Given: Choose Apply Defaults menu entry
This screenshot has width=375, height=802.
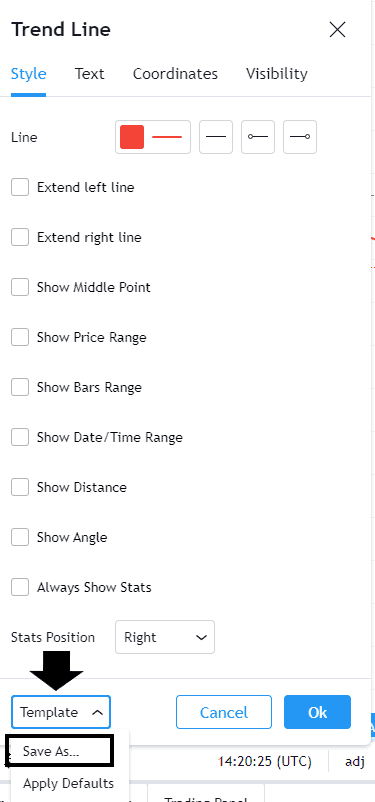Looking at the screenshot, I should (x=69, y=784).
